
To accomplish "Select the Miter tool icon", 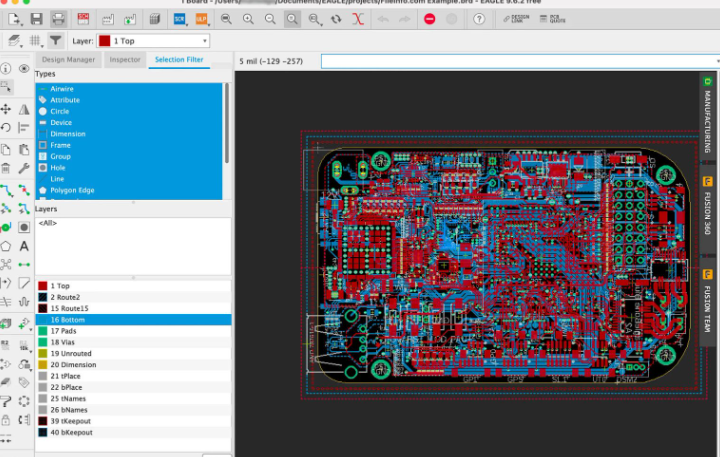I will point(24,283).
